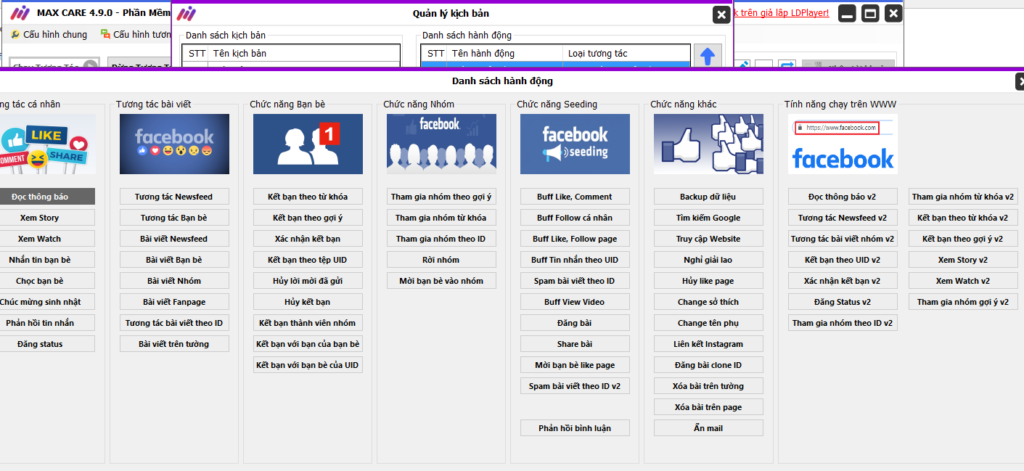Select Buff Tin nhắn theo UID
The width and height of the screenshot is (1024, 471).
pos(575,259)
